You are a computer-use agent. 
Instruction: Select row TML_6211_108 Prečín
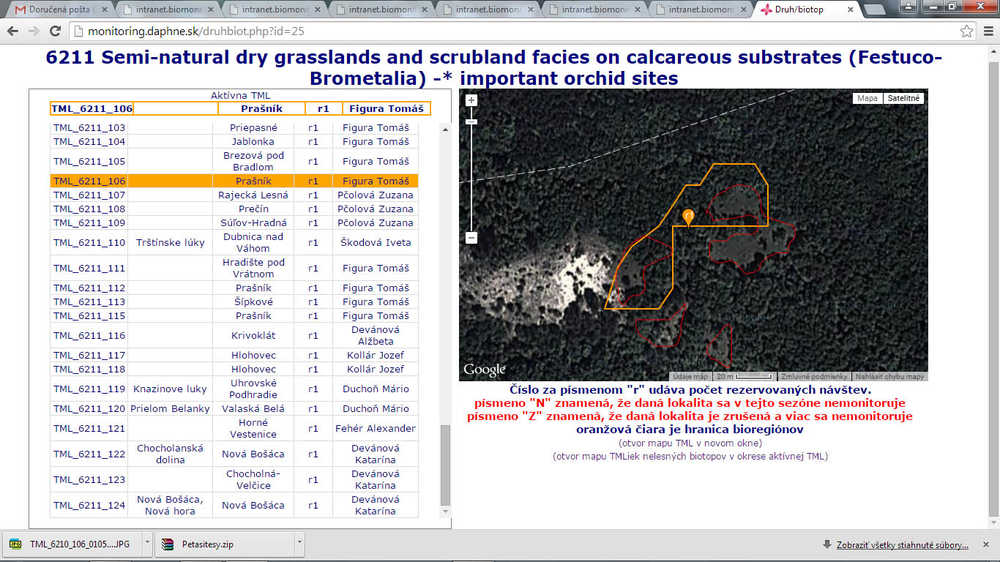click(233, 209)
